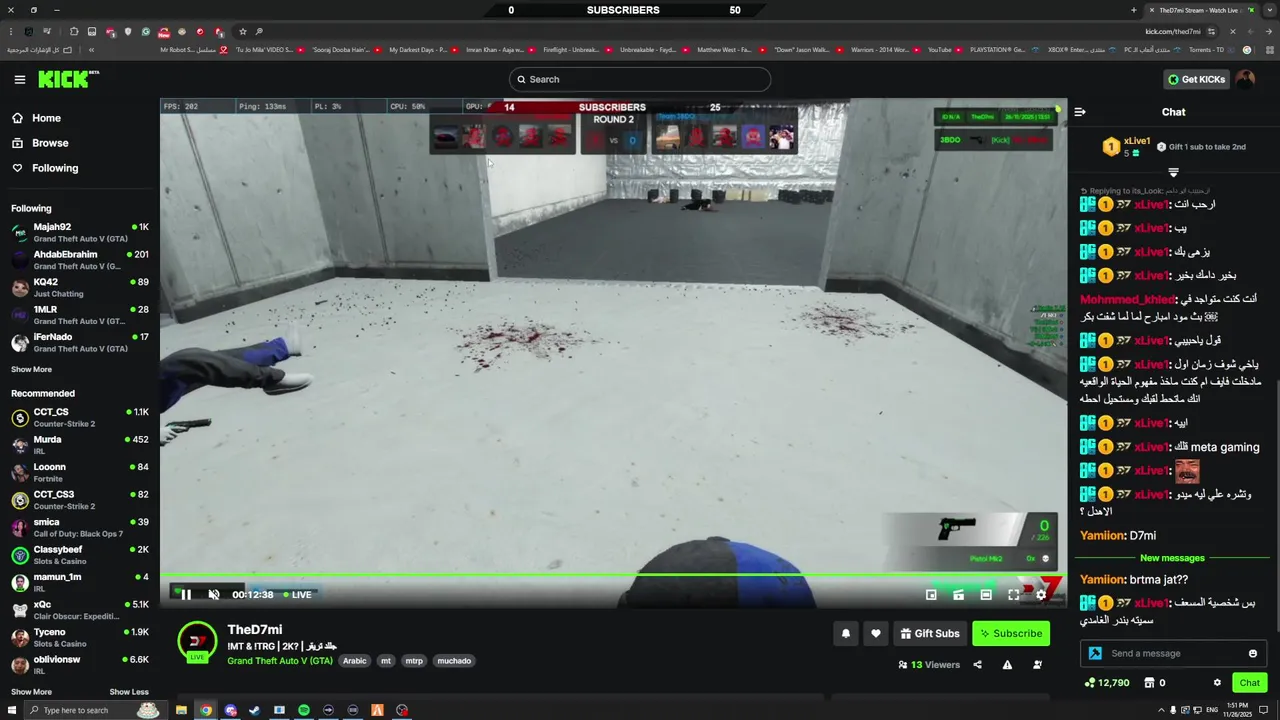Open smica Black Ops 7 channel
This screenshot has height=720, width=1280.
[x=80, y=527]
